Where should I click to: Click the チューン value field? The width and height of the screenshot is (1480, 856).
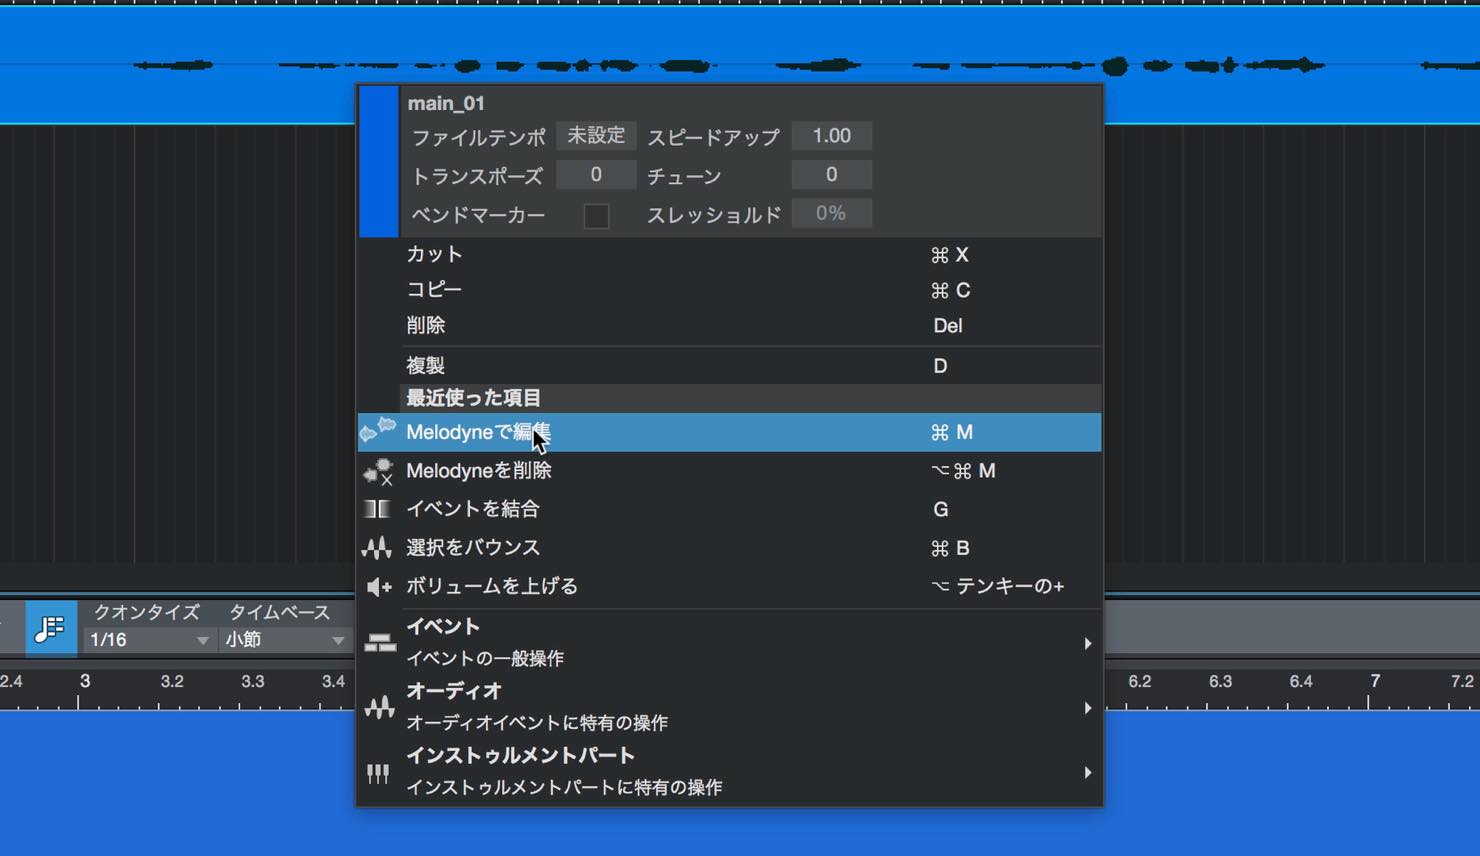point(831,175)
